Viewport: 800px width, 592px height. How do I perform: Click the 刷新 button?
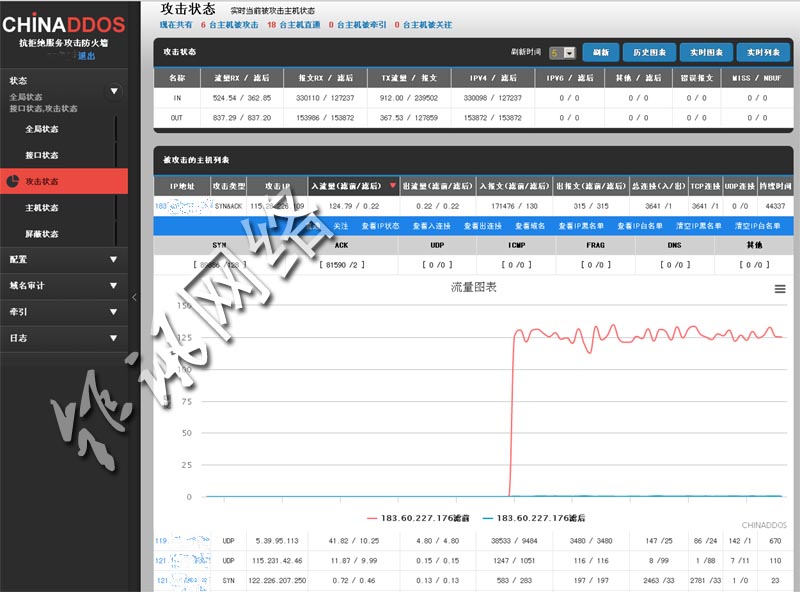[x=601, y=52]
